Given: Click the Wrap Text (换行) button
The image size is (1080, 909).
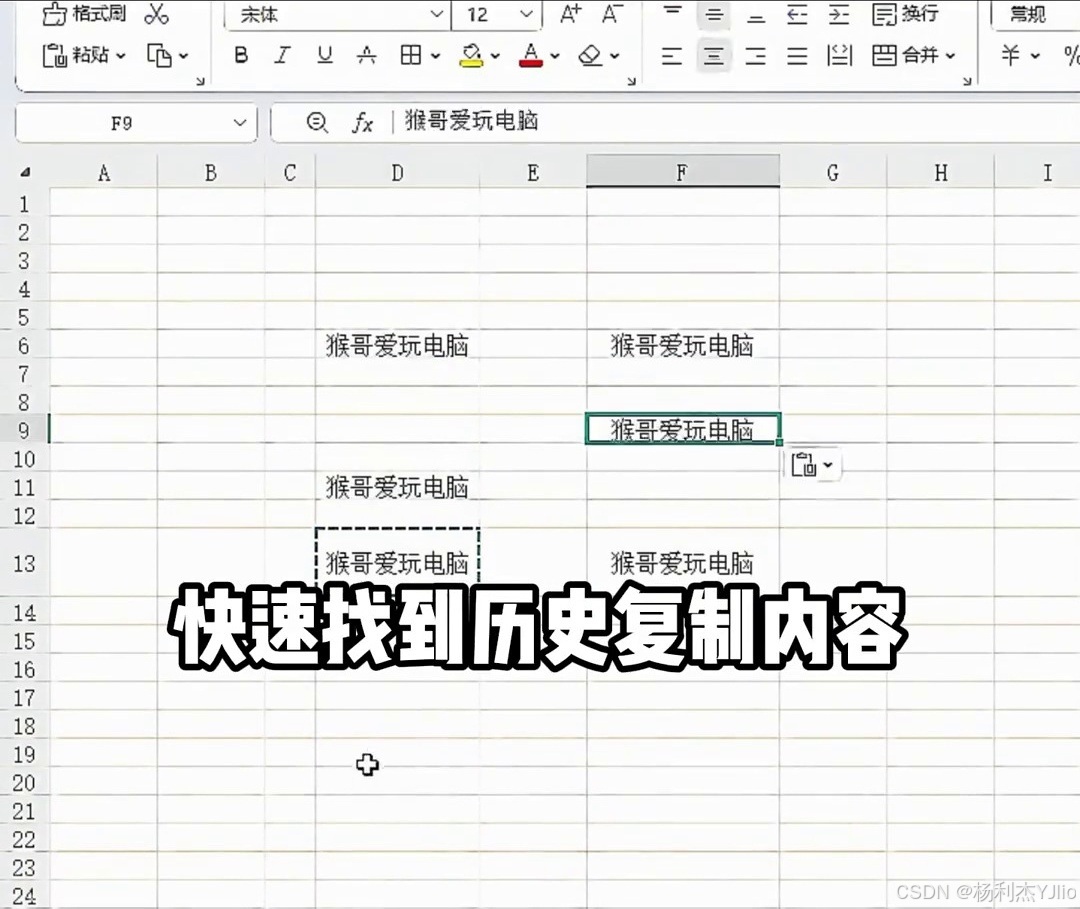Looking at the screenshot, I should pos(905,14).
